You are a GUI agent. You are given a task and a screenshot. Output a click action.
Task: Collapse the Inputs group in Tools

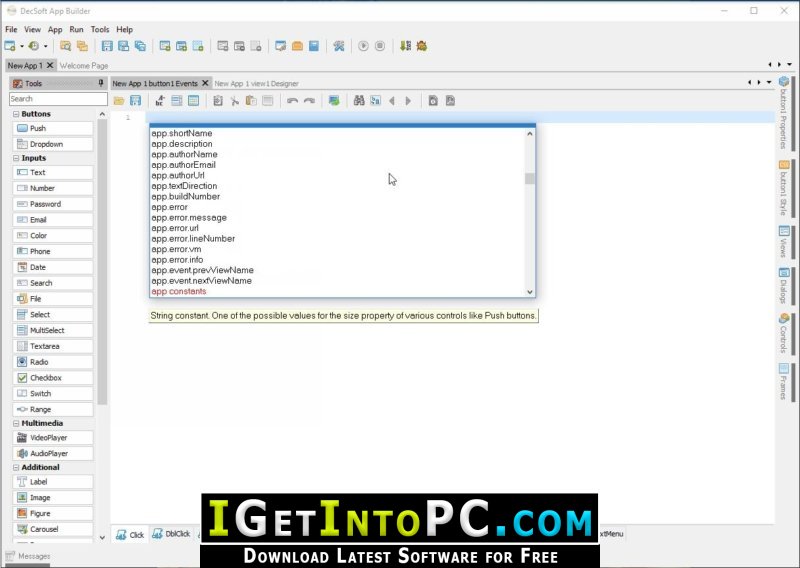tap(16, 158)
